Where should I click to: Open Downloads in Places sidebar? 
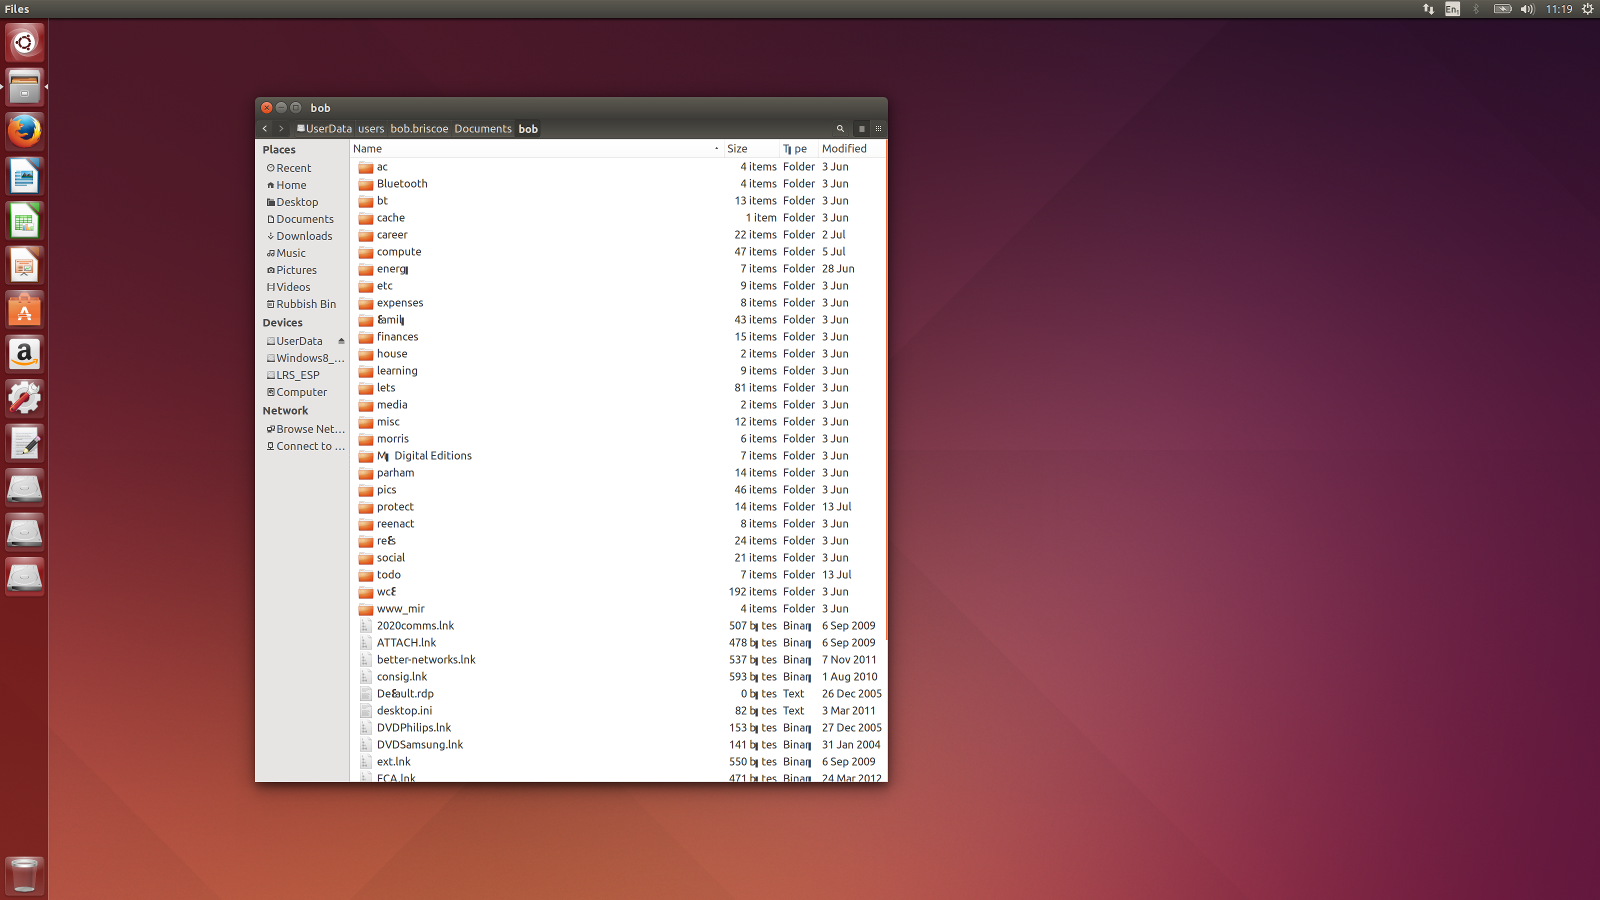point(304,236)
